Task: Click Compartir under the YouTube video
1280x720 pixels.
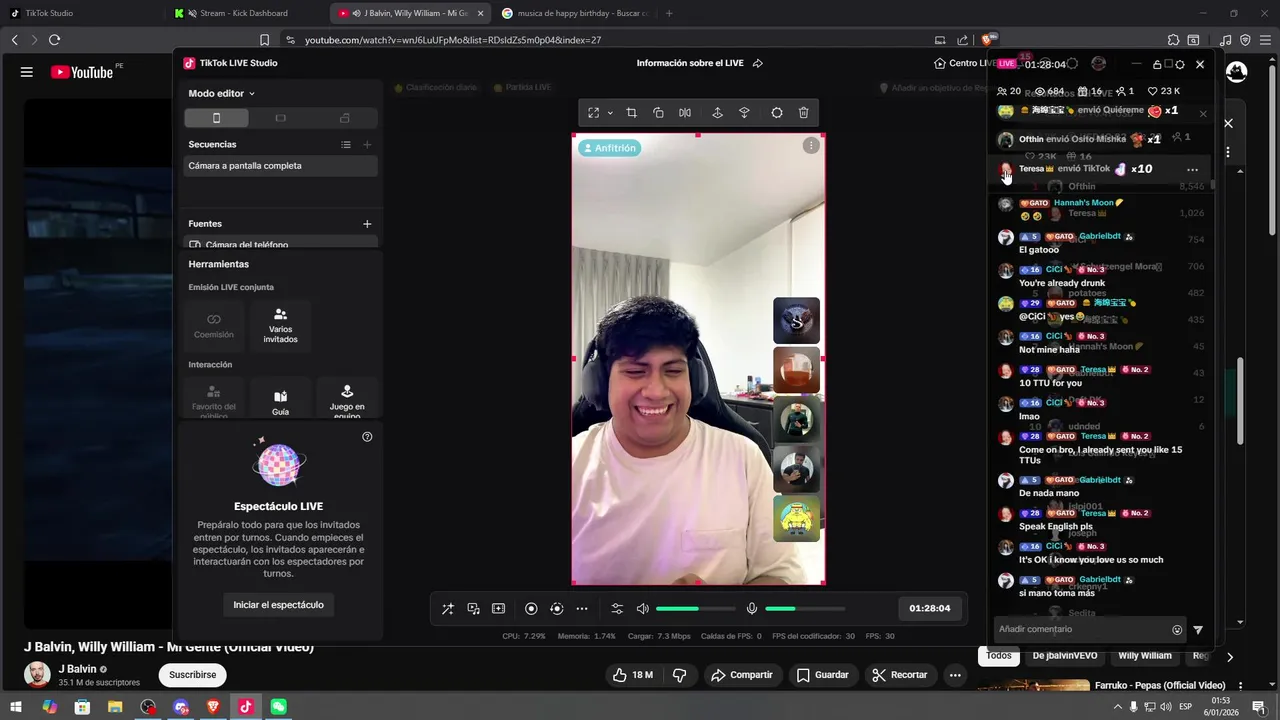Action: coord(742,675)
